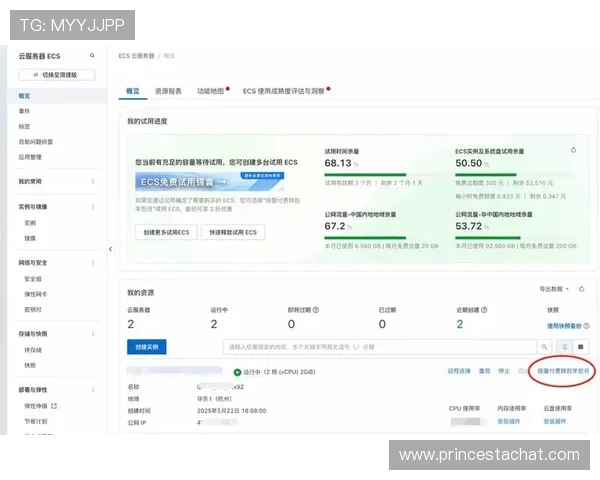This screenshot has height=480, width=600.
Task: Open the 存储与快照 section more-options dots
Action: [x=93, y=334]
